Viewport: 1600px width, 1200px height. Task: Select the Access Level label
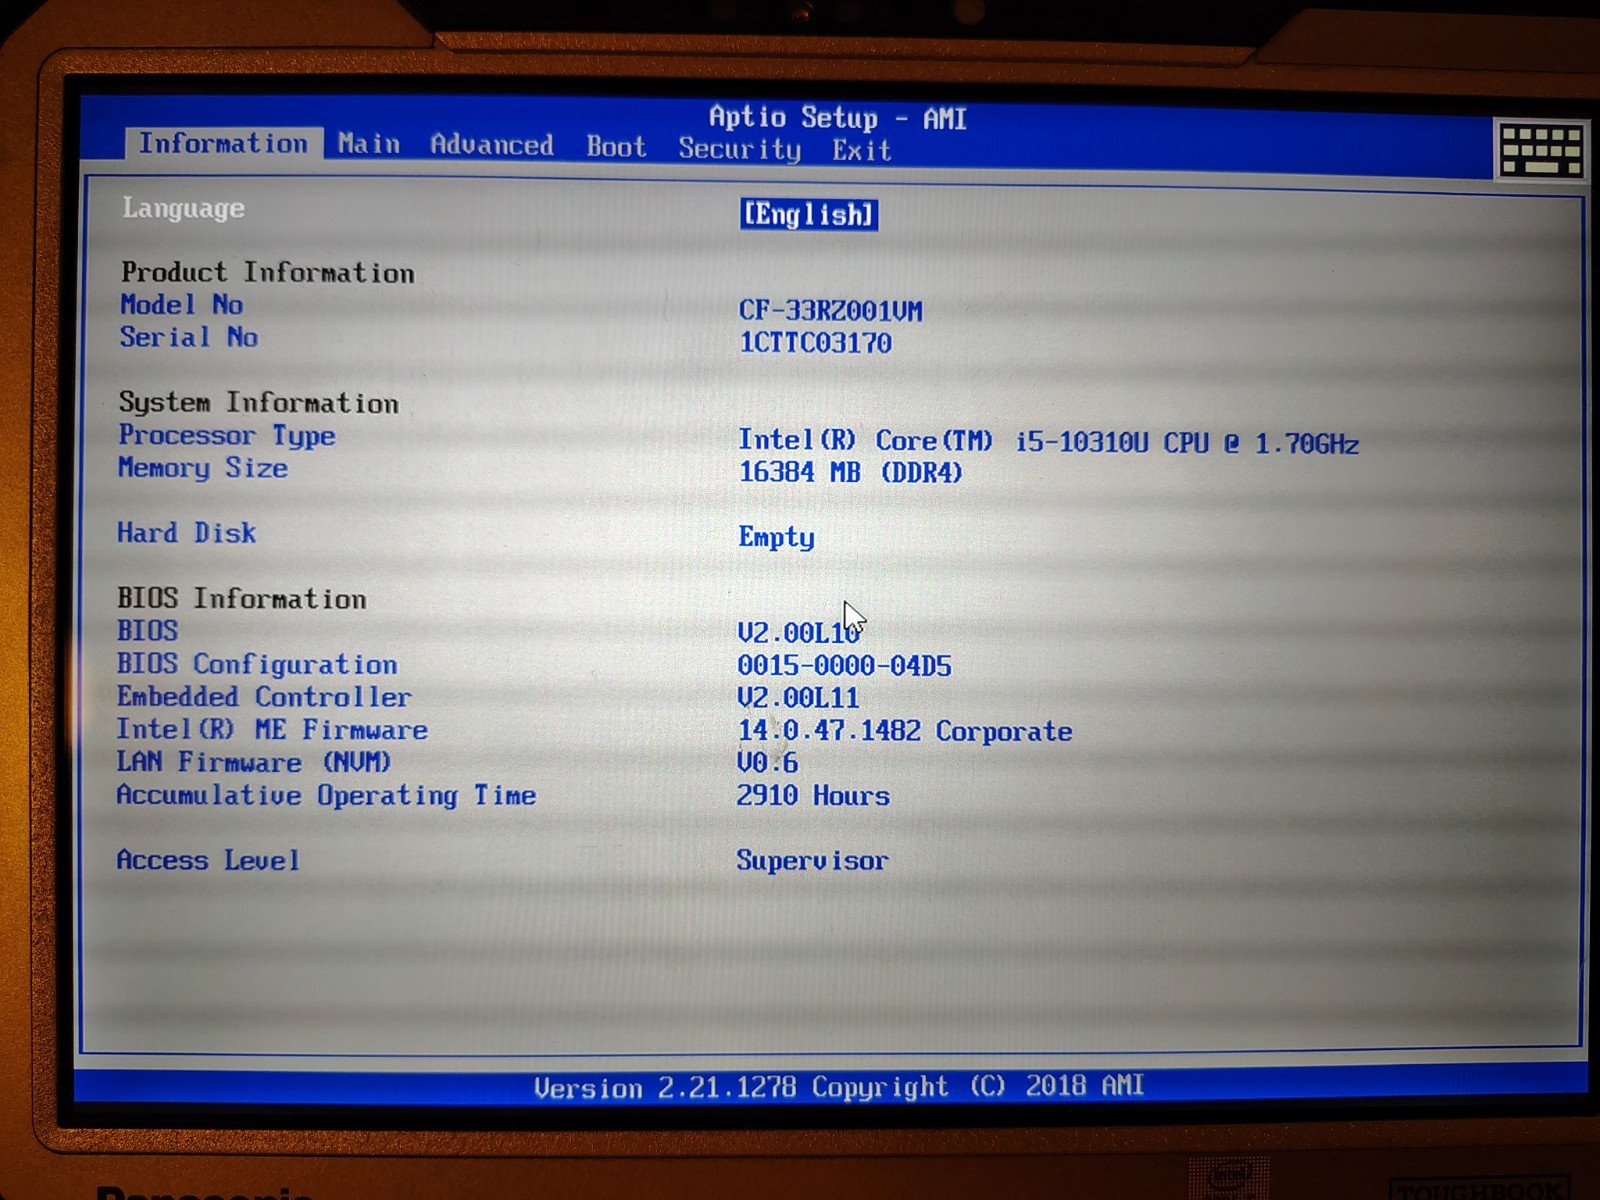click(x=207, y=860)
